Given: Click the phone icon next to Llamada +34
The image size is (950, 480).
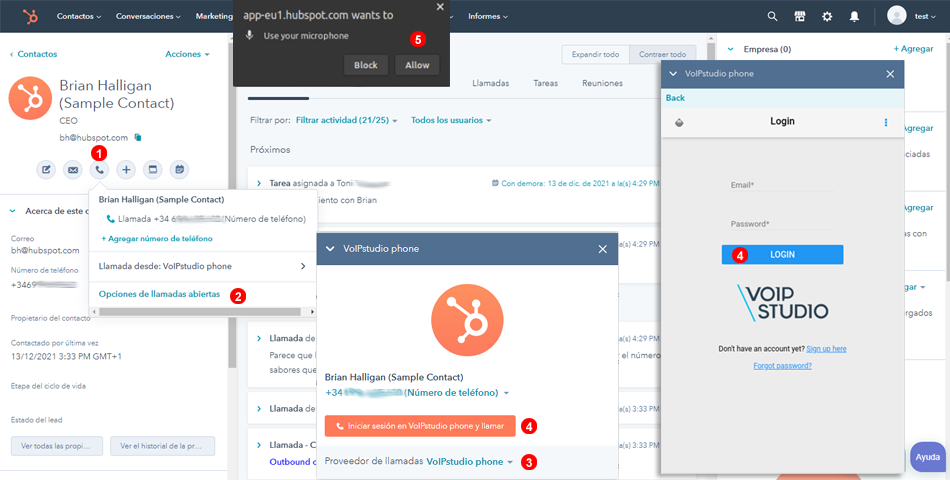Looking at the screenshot, I should point(110,219).
